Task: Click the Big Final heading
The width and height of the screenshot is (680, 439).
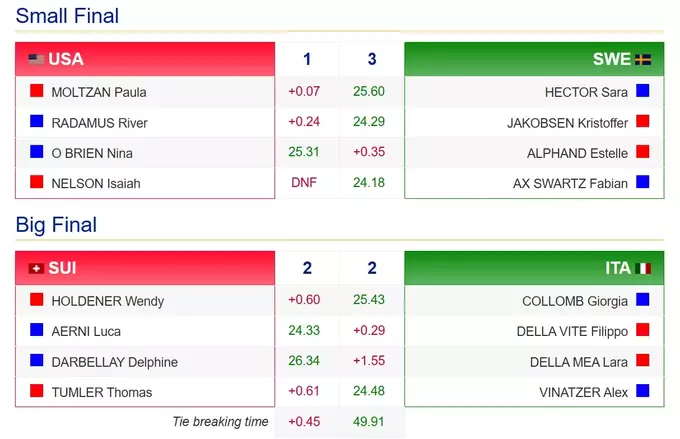Action: 56,225
